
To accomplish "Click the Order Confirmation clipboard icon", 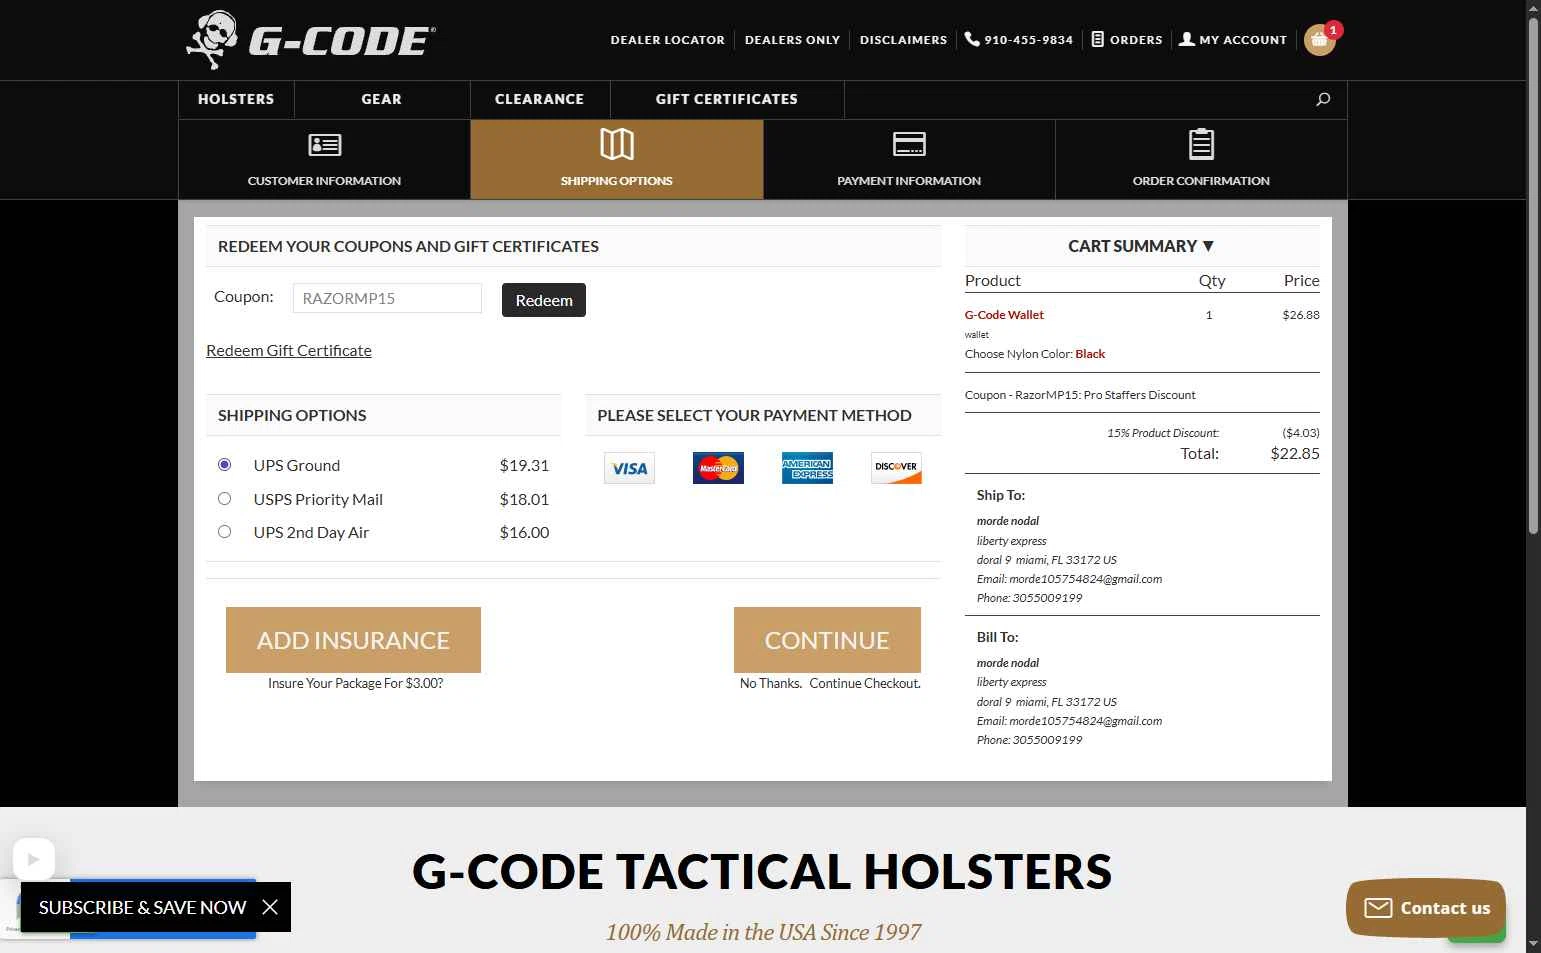I will [x=1201, y=144].
